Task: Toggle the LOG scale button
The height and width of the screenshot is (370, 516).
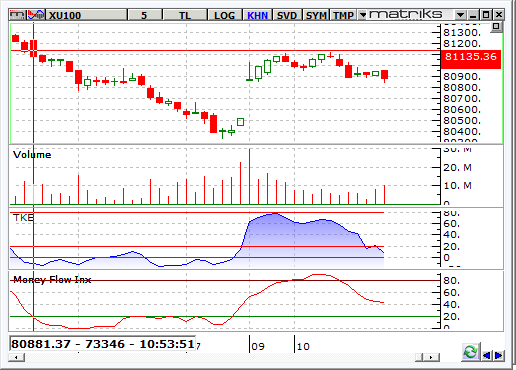Action: click(x=225, y=15)
